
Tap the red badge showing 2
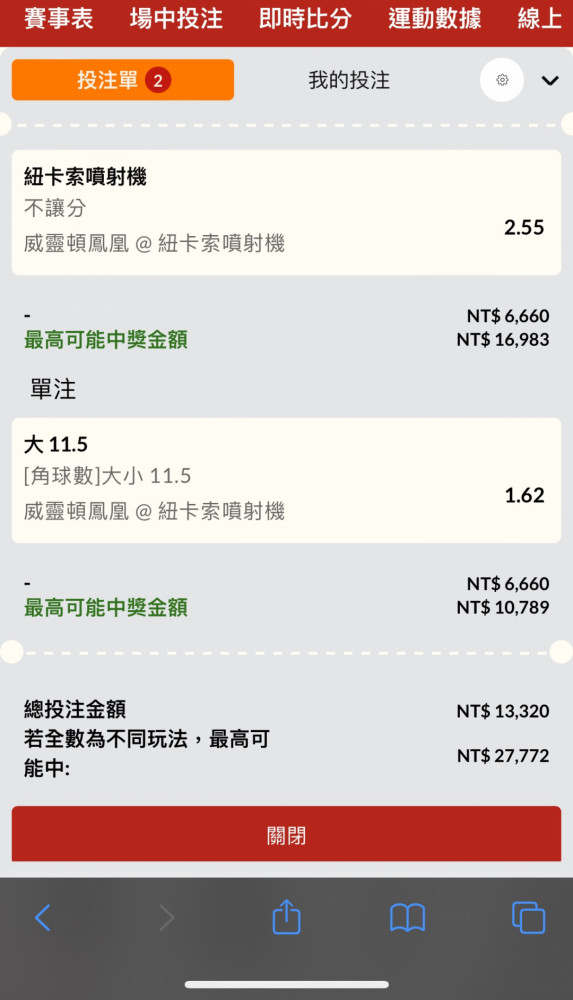click(158, 80)
